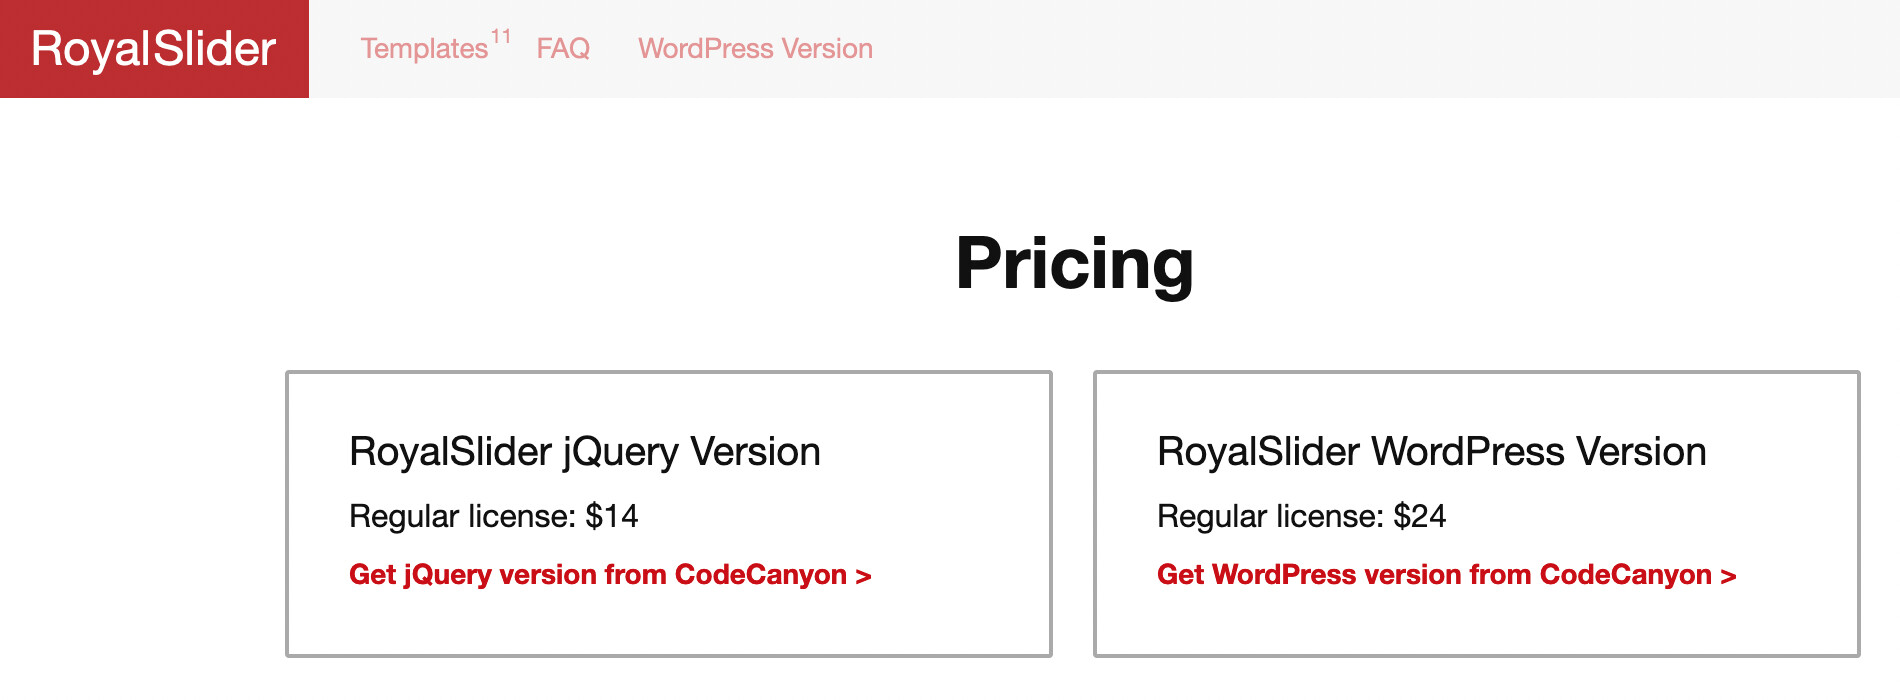Click the Regular license: $14 text

(x=493, y=516)
